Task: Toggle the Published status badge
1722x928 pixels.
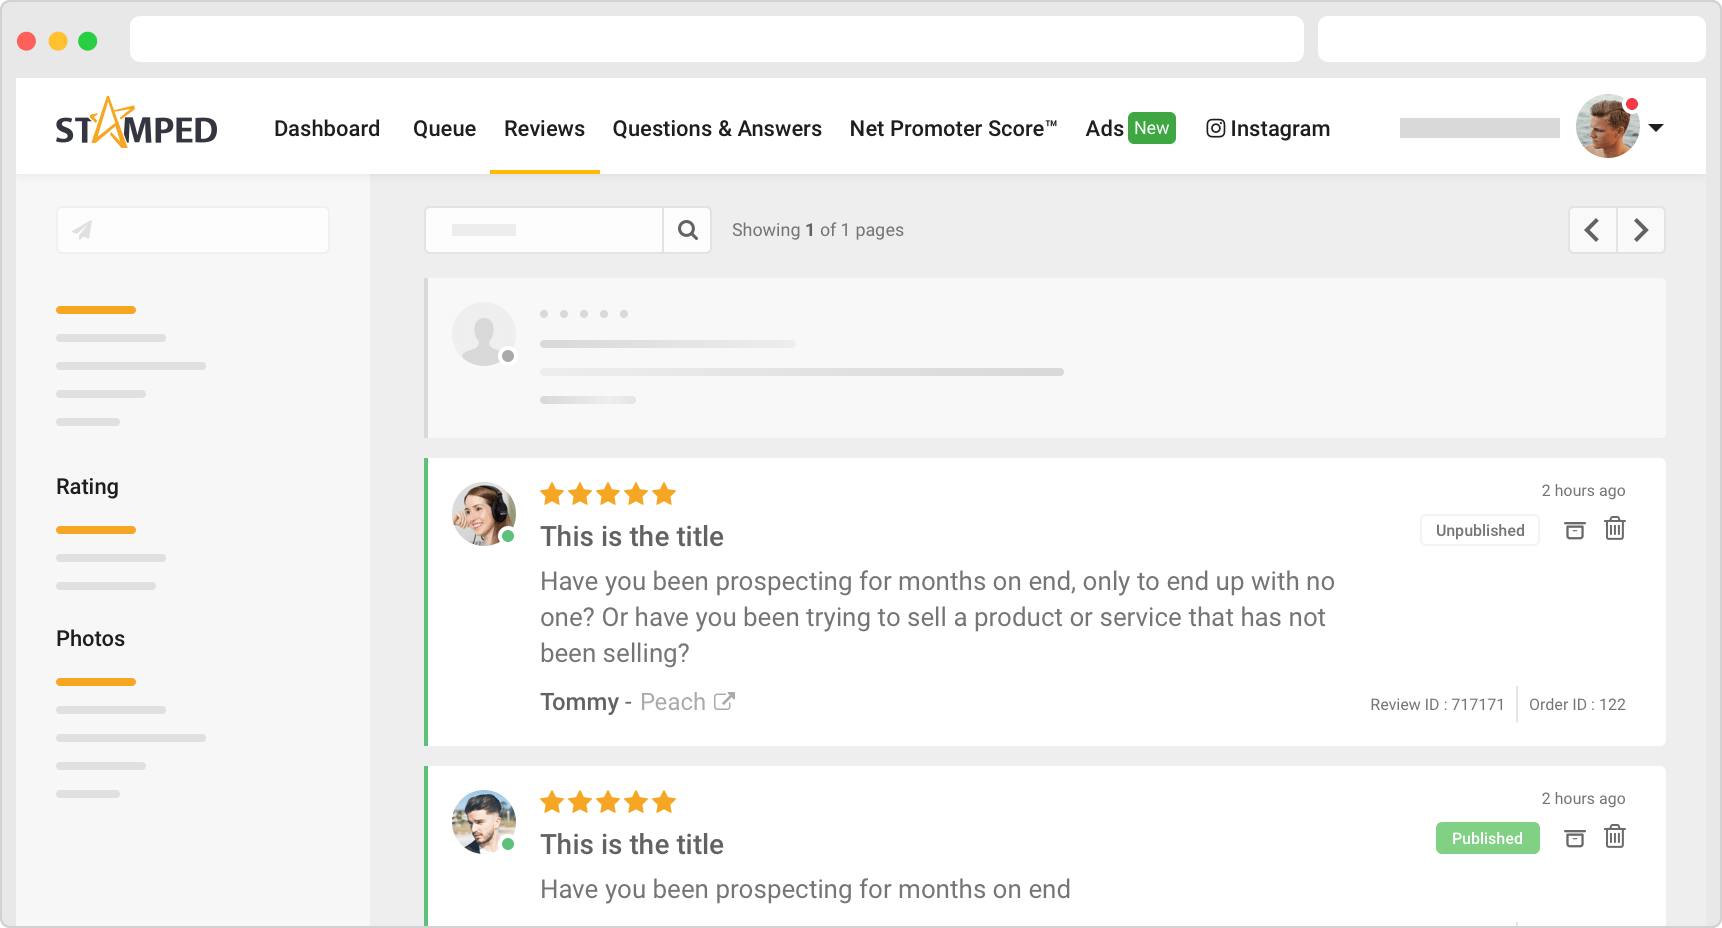Action: click(x=1487, y=838)
